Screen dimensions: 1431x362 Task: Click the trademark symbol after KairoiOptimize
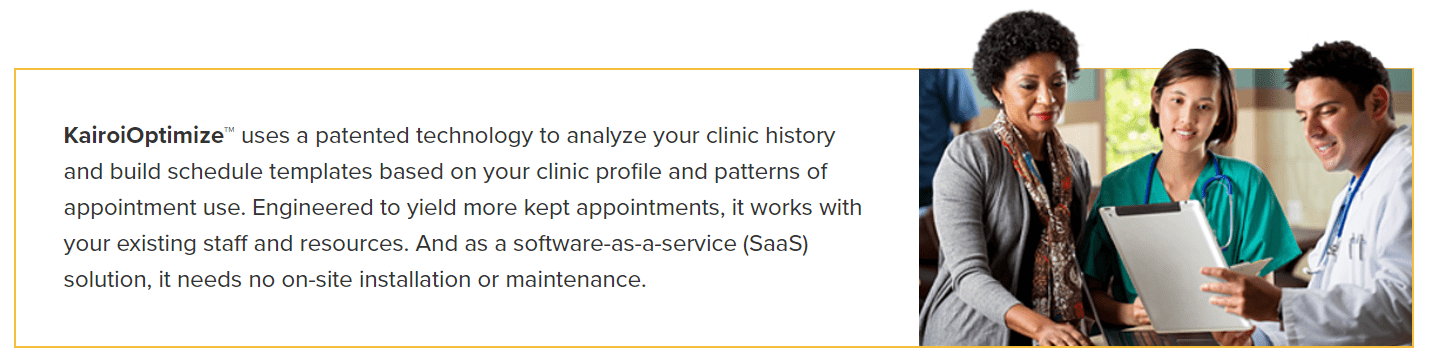229,130
